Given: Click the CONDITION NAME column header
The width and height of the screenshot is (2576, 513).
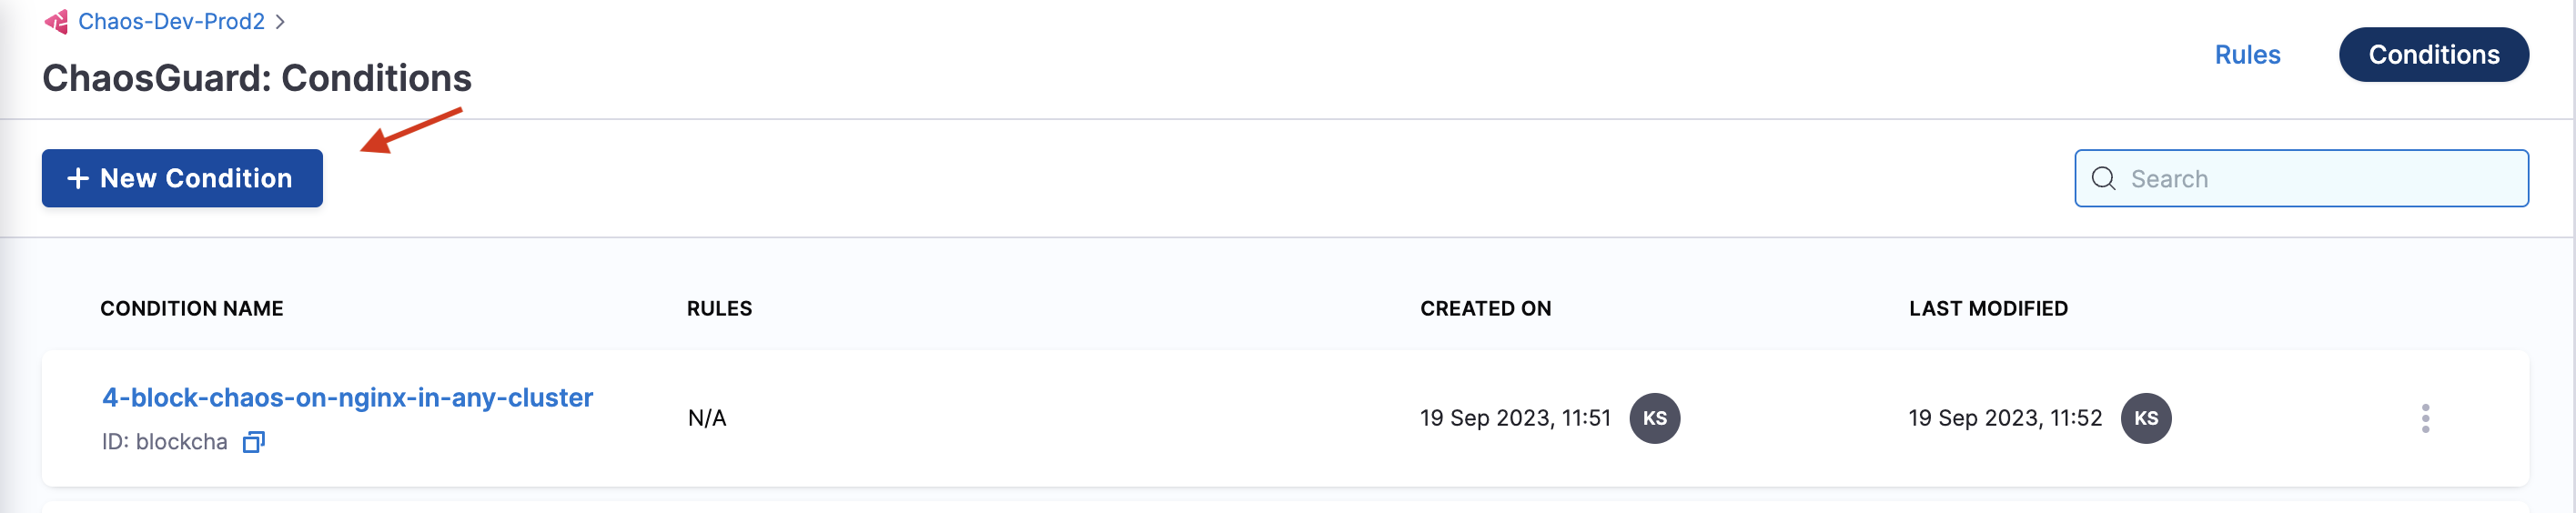Looking at the screenshot, I should click(192, 308).
